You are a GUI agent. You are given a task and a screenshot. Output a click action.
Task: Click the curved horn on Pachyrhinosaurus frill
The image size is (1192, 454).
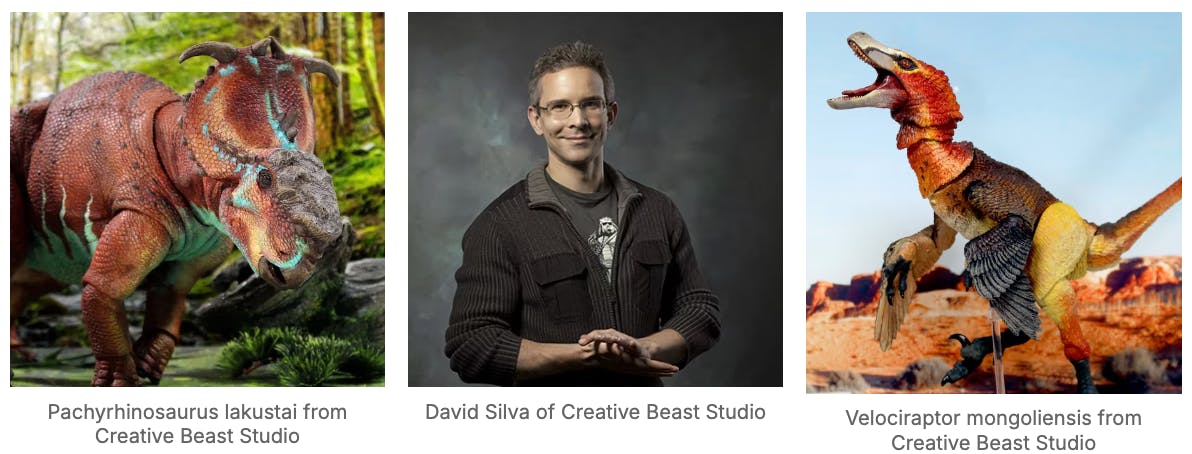pos(209,51)
